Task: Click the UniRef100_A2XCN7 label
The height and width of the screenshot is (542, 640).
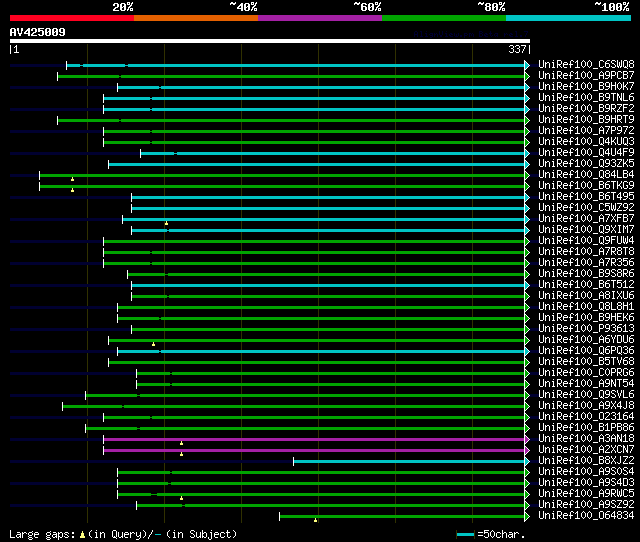Action: point(586,450)
